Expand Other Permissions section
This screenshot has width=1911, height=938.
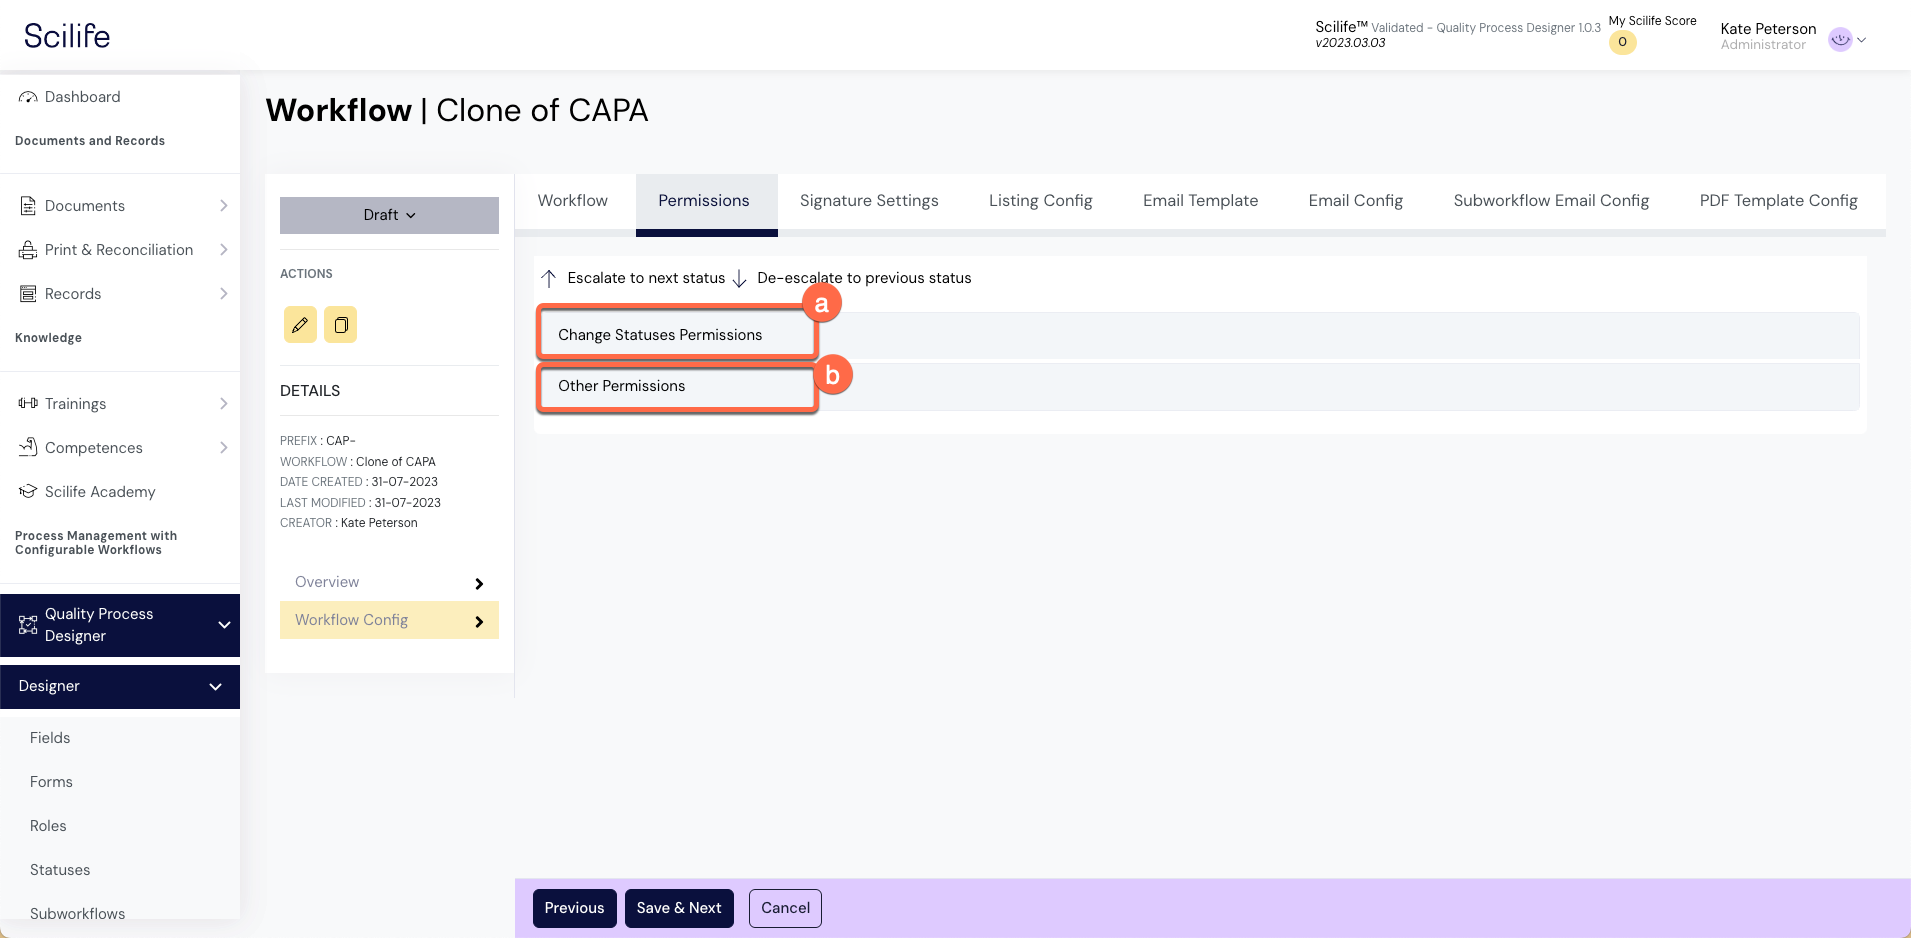(x=622, y=386)
